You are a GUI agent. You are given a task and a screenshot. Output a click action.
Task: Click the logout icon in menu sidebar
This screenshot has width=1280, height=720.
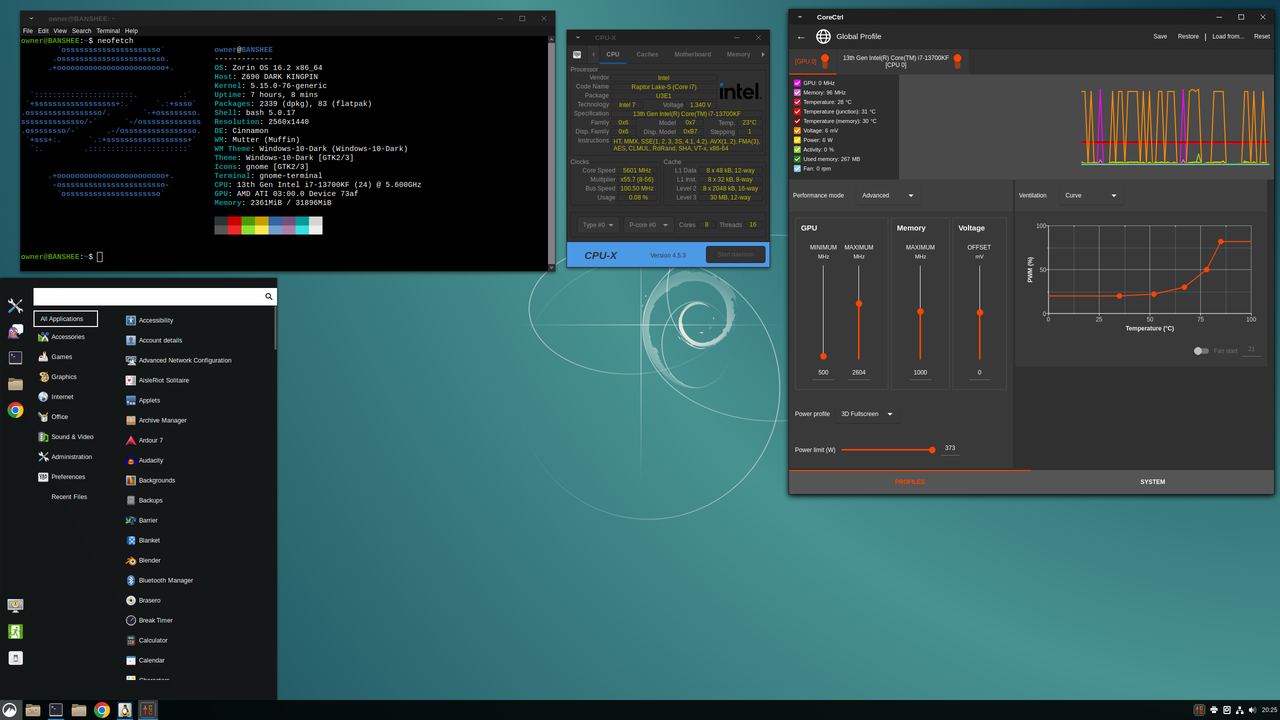(15, 631)
